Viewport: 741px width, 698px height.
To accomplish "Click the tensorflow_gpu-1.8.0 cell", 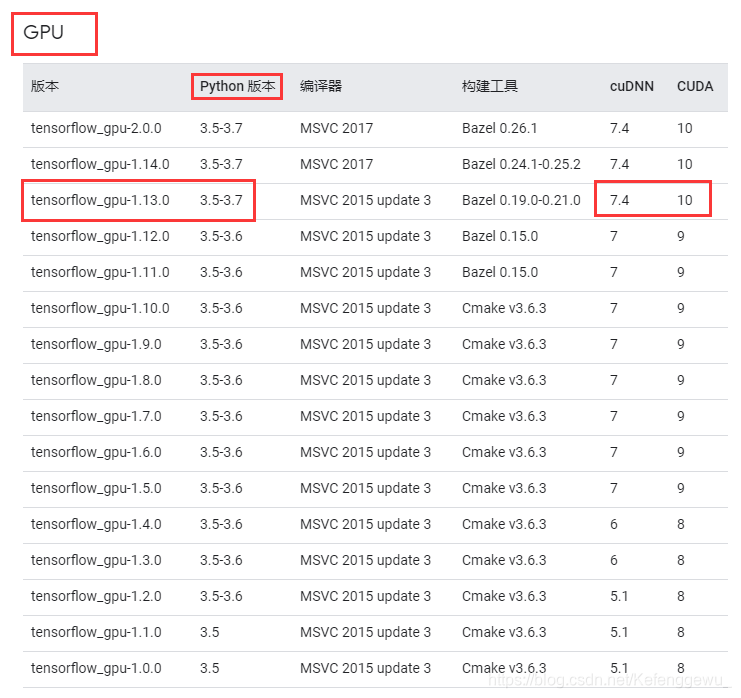I will click(x=96, y=380).
